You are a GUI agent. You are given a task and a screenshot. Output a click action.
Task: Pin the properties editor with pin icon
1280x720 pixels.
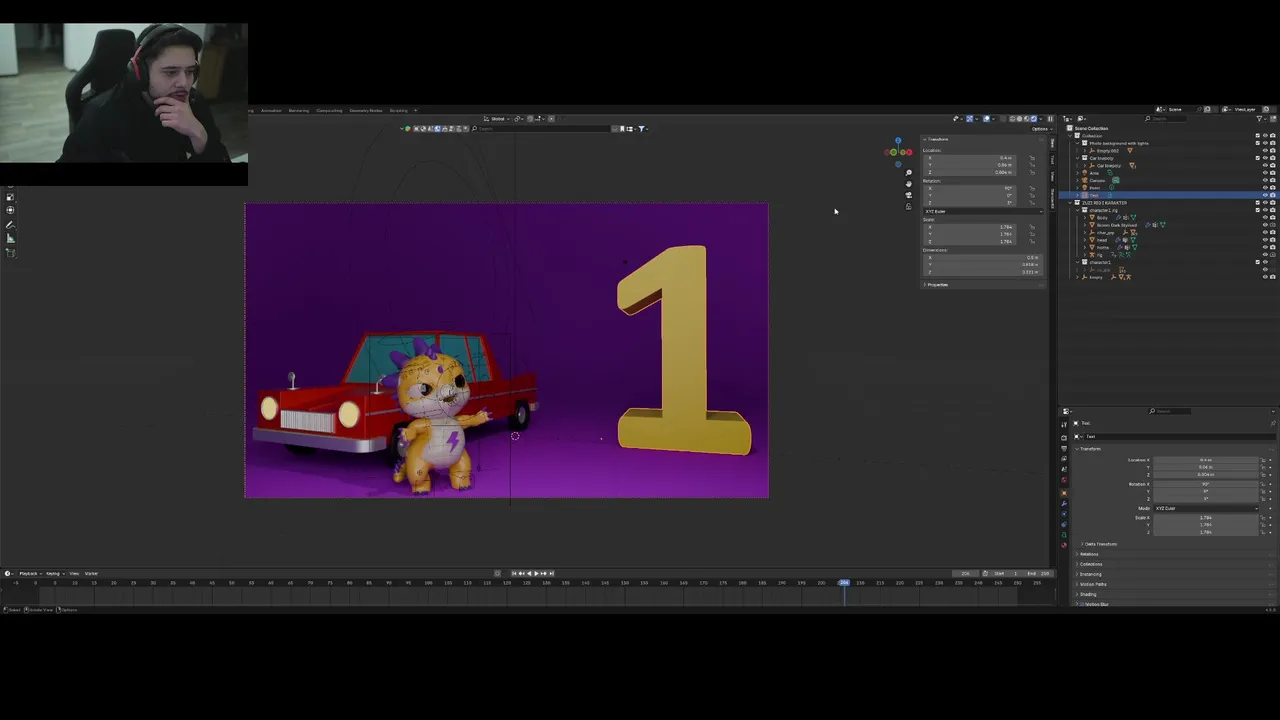pyautogui.click(x=1273, y=423)
